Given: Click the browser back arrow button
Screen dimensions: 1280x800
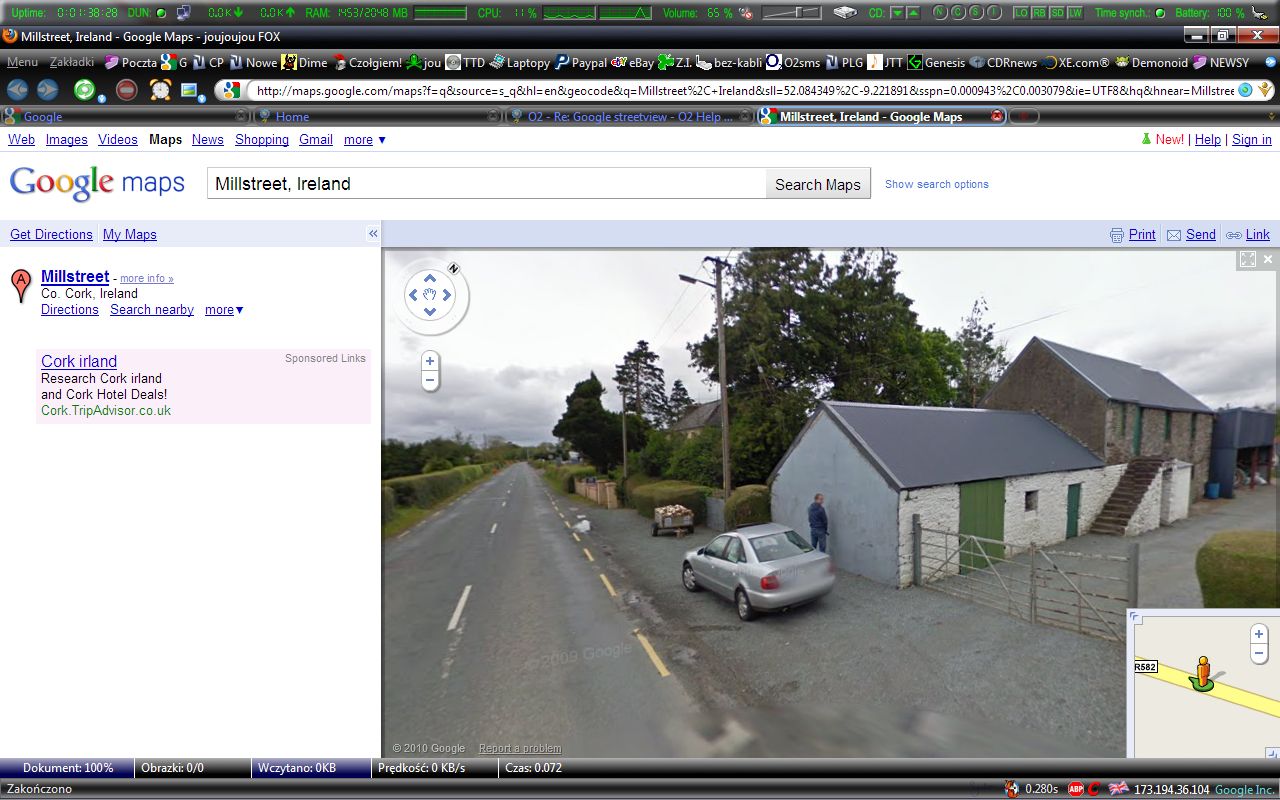Looking at the screenshot, I should click(x=17, y=90).
